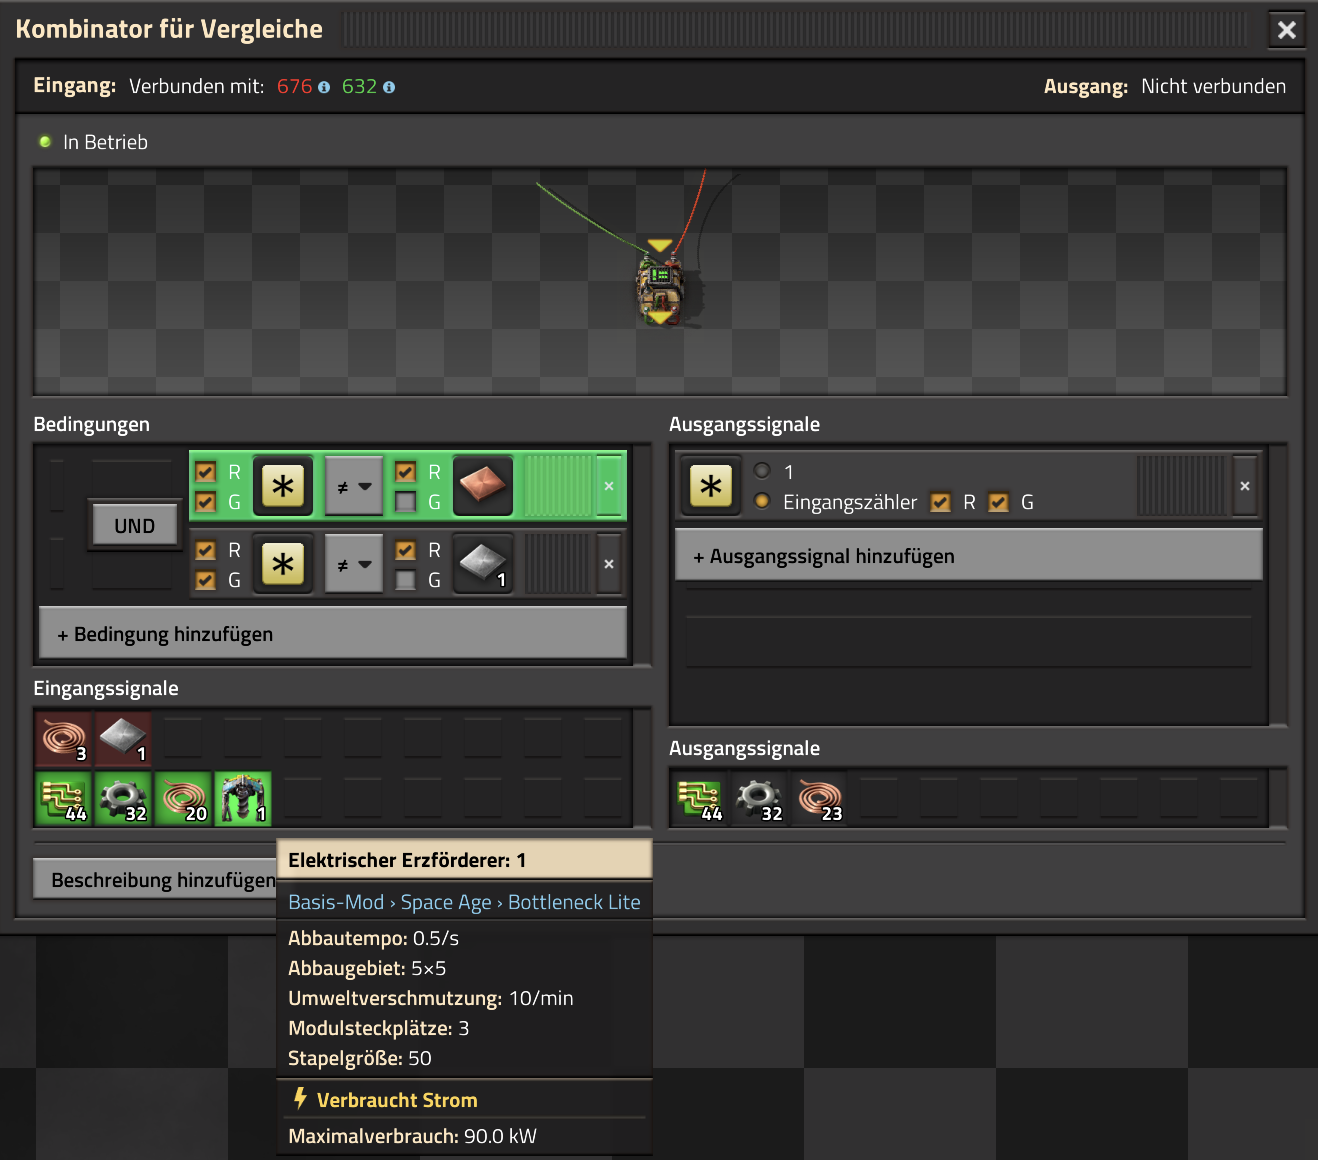
Task: Click 'Space Age' in tooltip
Action: [x=446, y=902]
